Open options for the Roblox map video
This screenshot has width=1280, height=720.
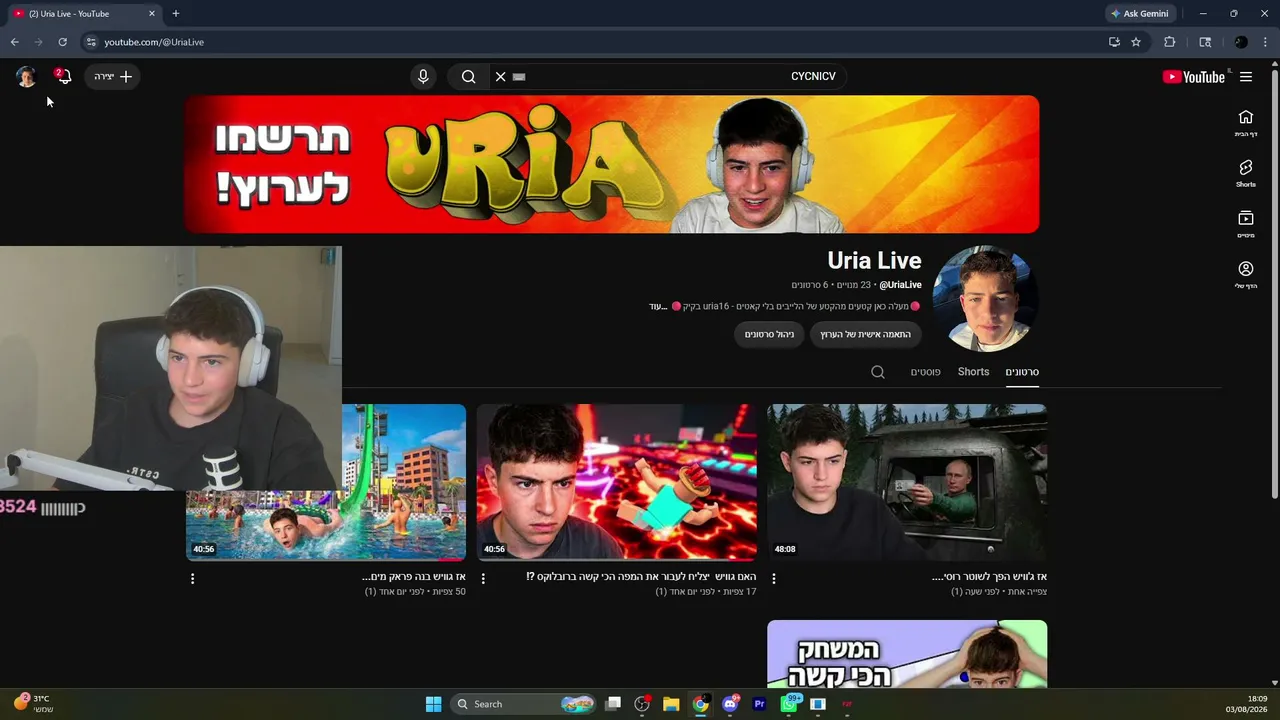[483, 578]
